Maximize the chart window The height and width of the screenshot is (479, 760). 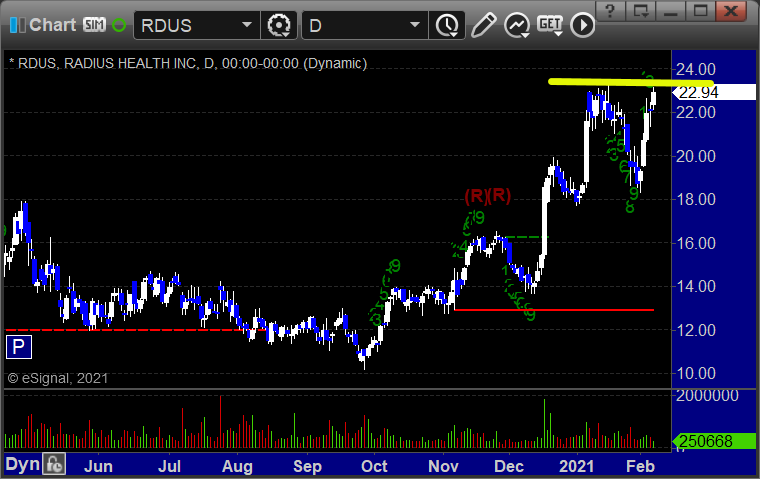click(700, 11)
